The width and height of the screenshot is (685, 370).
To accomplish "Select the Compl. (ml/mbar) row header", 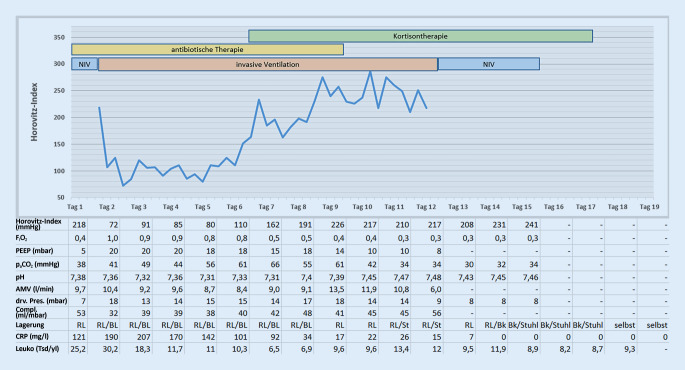I will [x=31, y=312].
